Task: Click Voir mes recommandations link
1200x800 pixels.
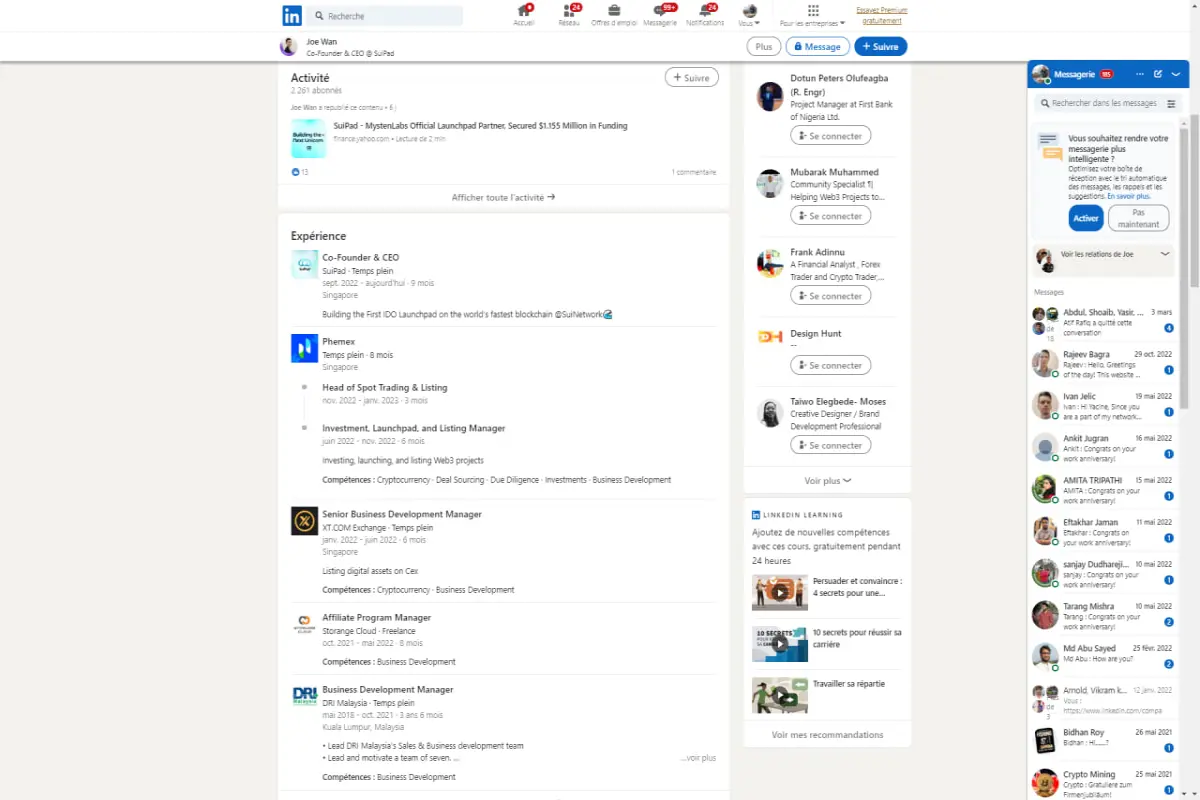Action: [x=827, y=735]
